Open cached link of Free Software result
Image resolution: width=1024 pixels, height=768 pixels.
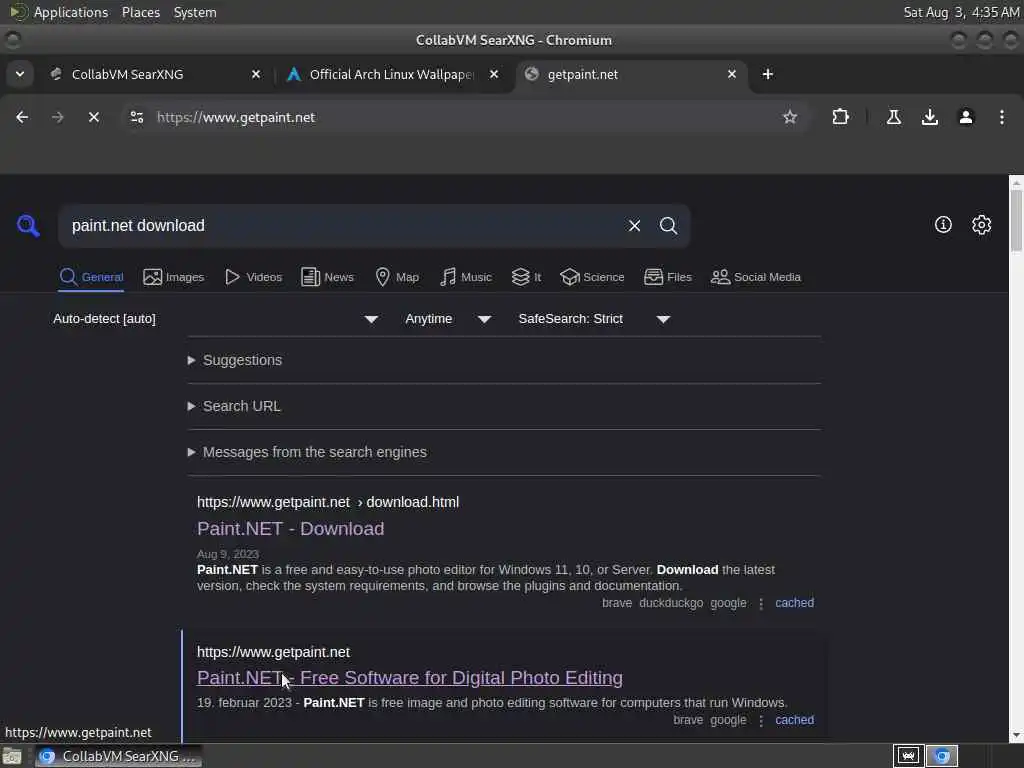click(794, 720)
